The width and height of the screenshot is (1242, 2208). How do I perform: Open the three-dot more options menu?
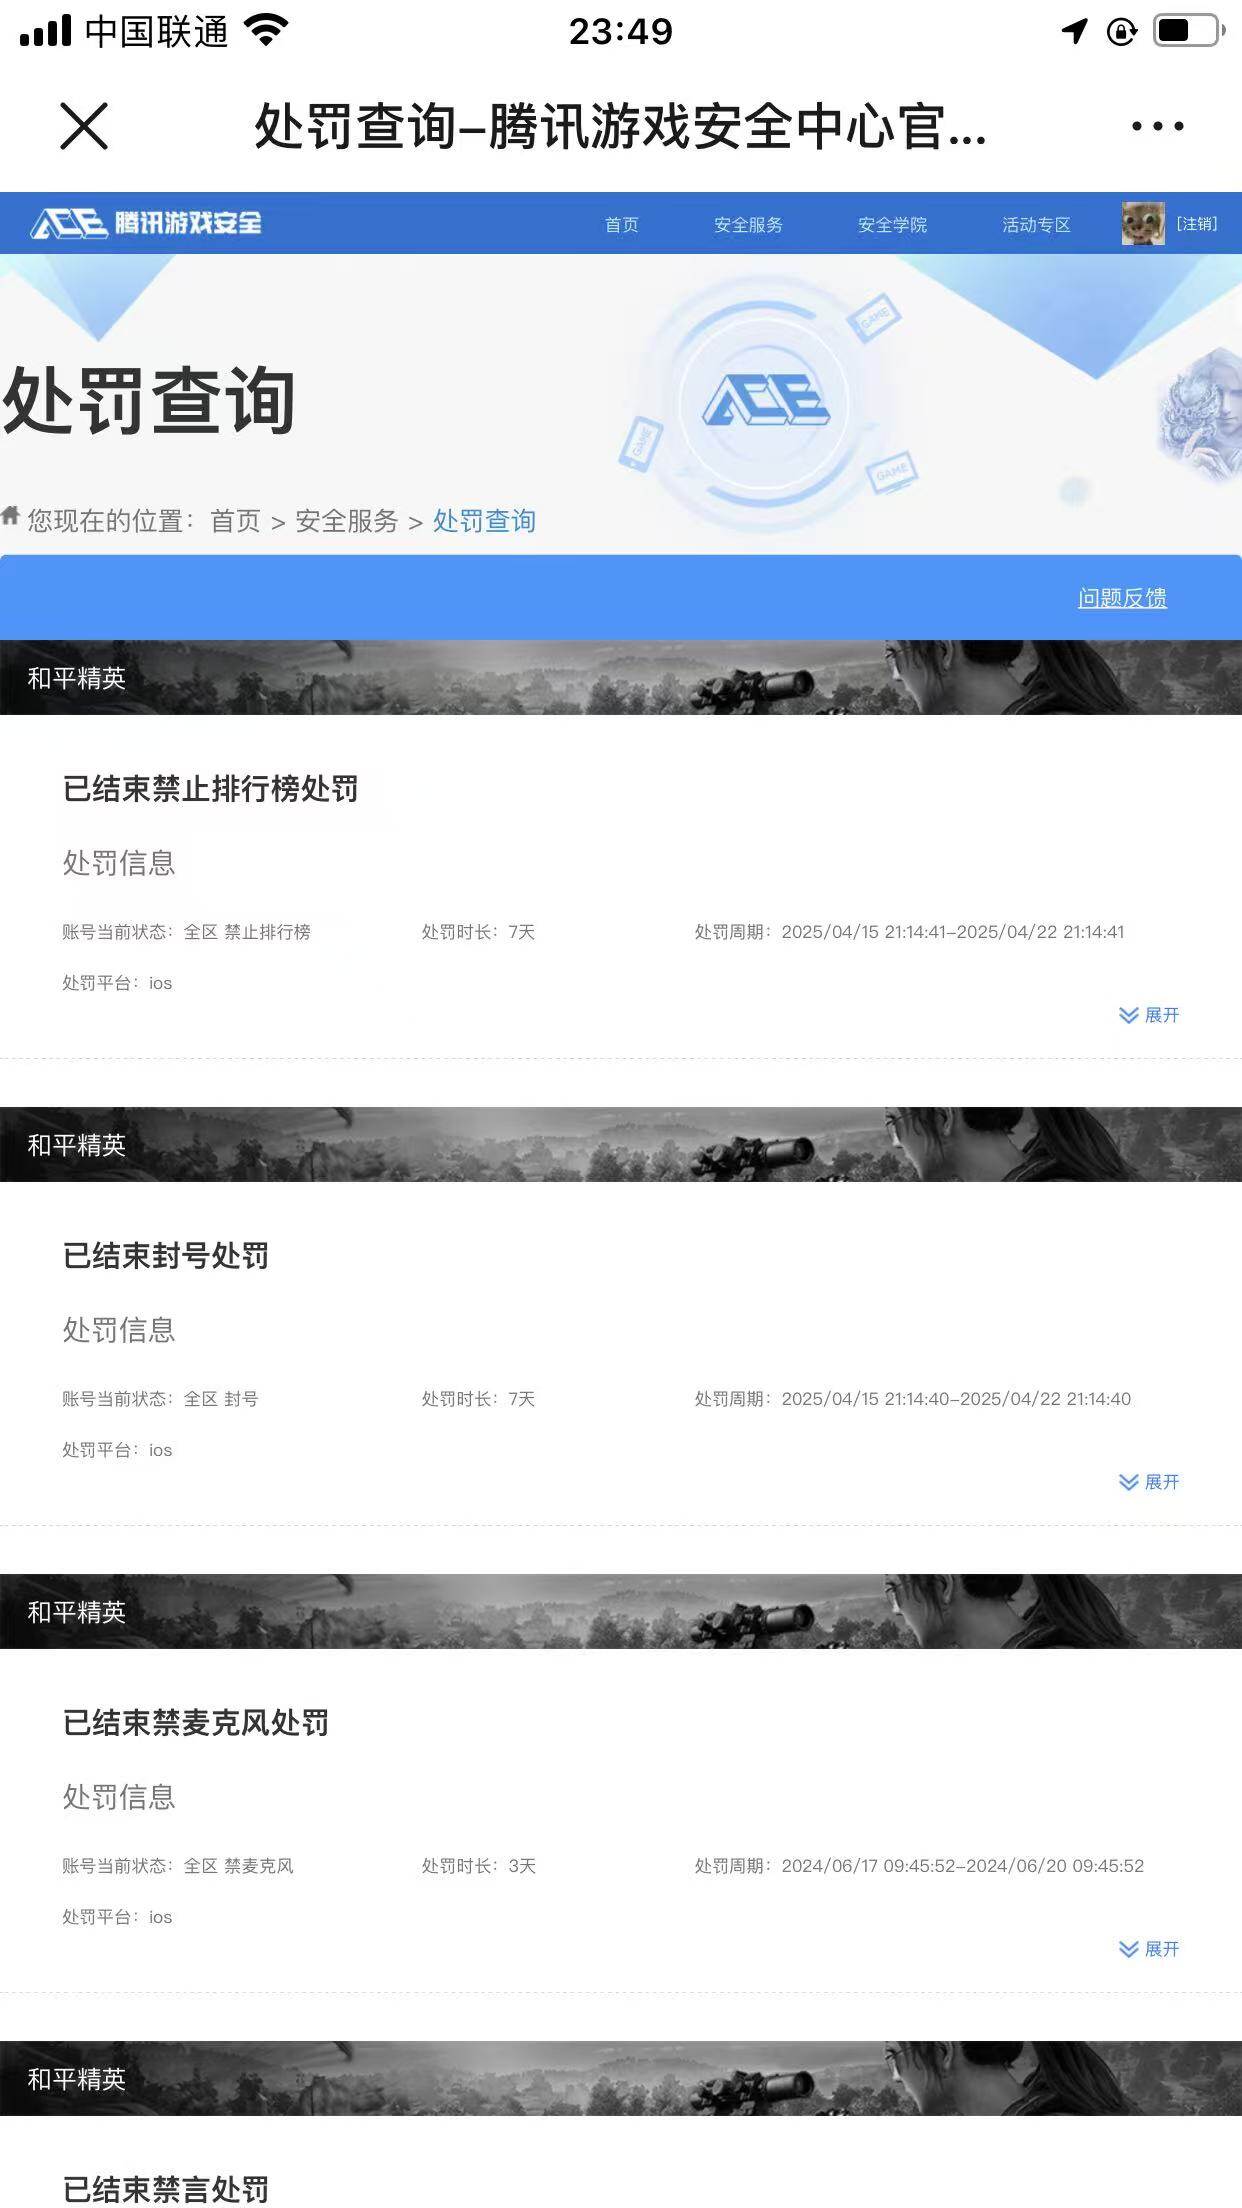pos(1157,126)
